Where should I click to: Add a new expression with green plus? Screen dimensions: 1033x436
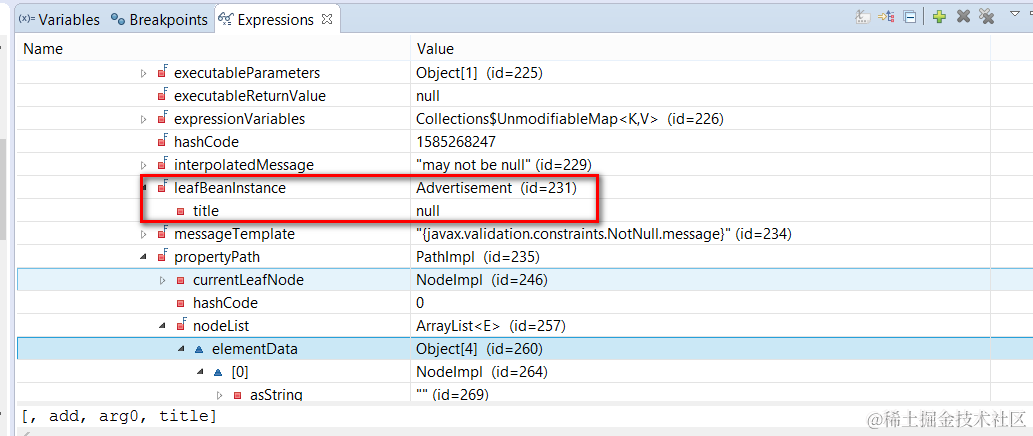pos(939,17)
